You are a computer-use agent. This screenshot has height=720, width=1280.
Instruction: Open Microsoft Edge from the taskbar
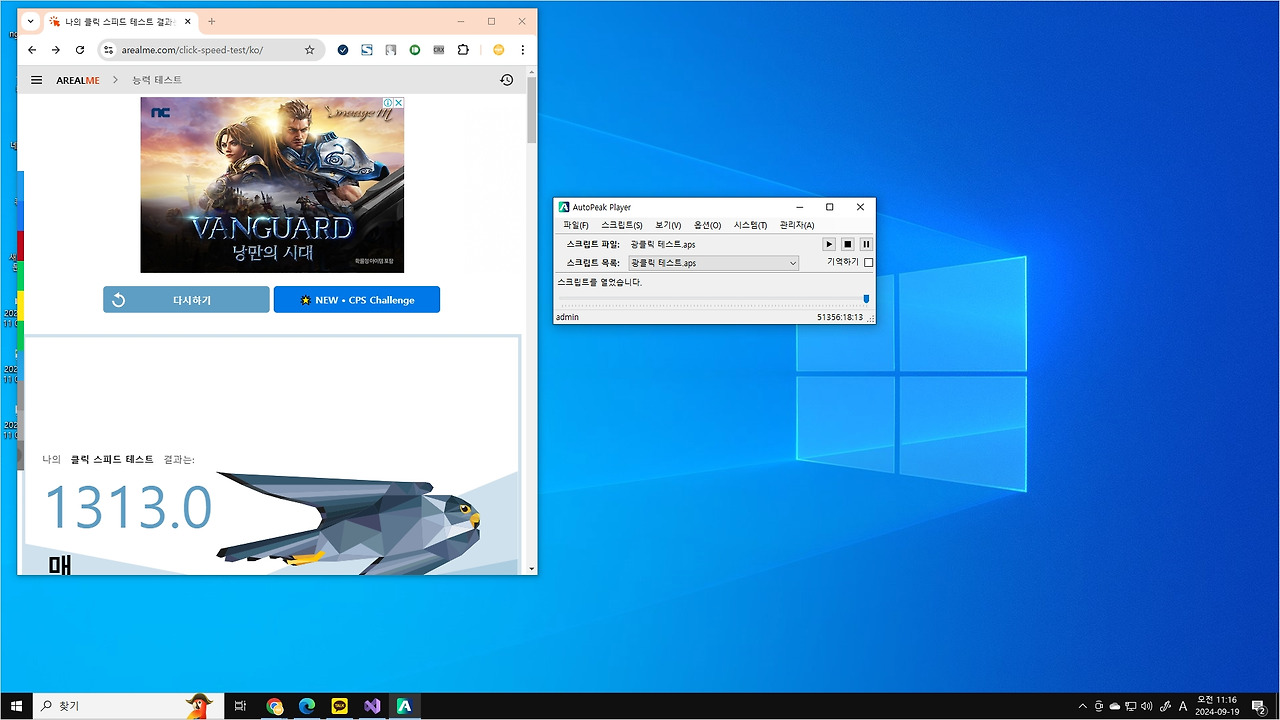click(307, 706)
